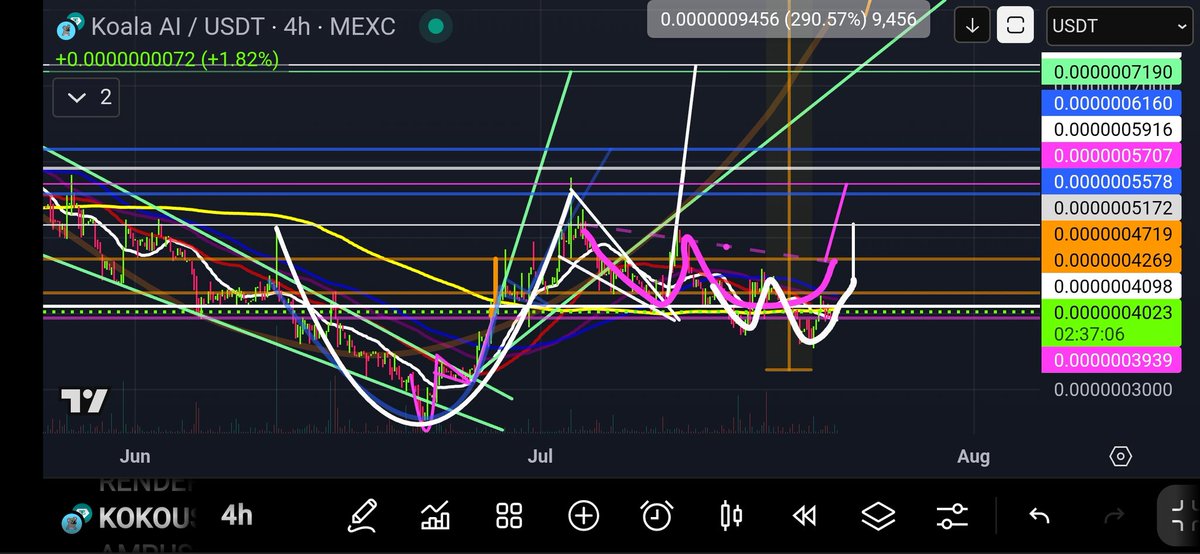
Task: Select the magenta 0.0000005707 price label
Action: click(1113, 156)
